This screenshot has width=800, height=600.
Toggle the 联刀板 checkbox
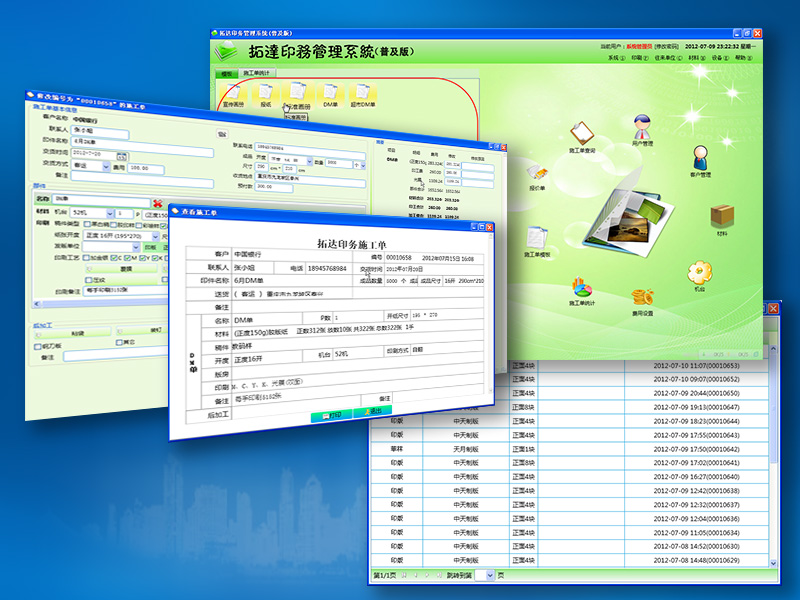click(x=38, y=346)
